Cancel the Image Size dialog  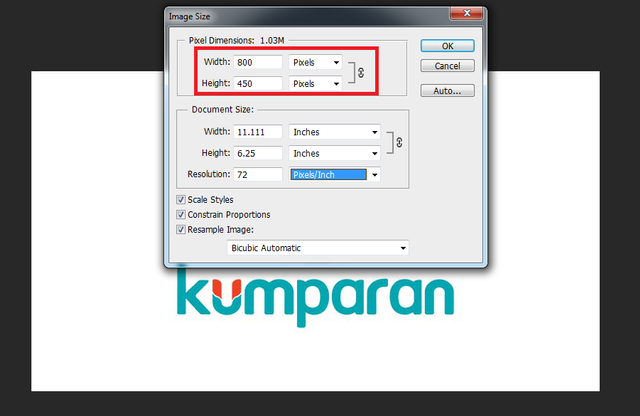point(447,66)
